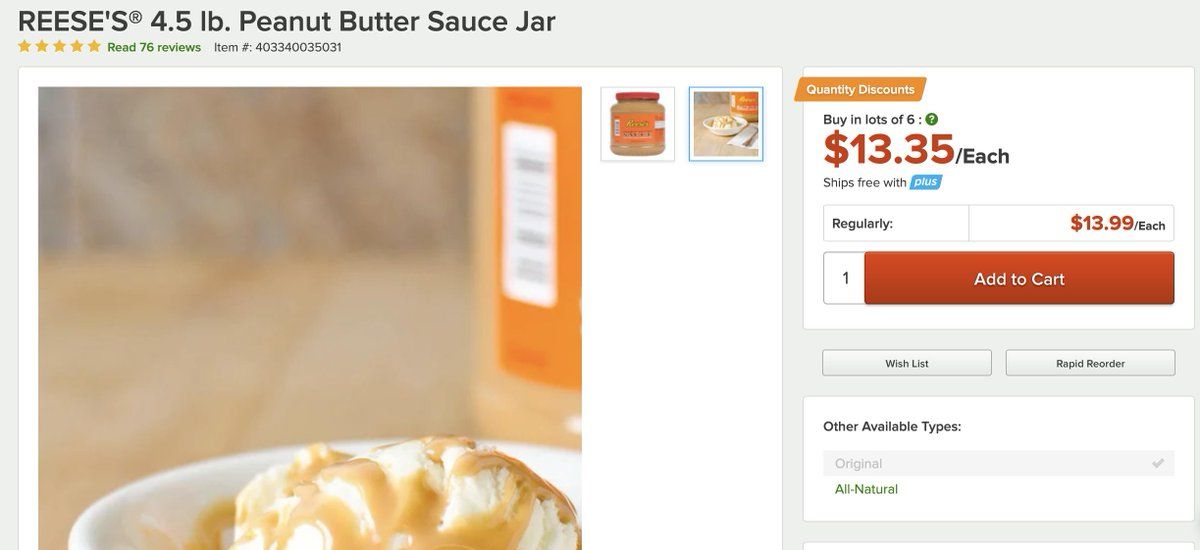Click the main ice cream product image

pos(310,318)
